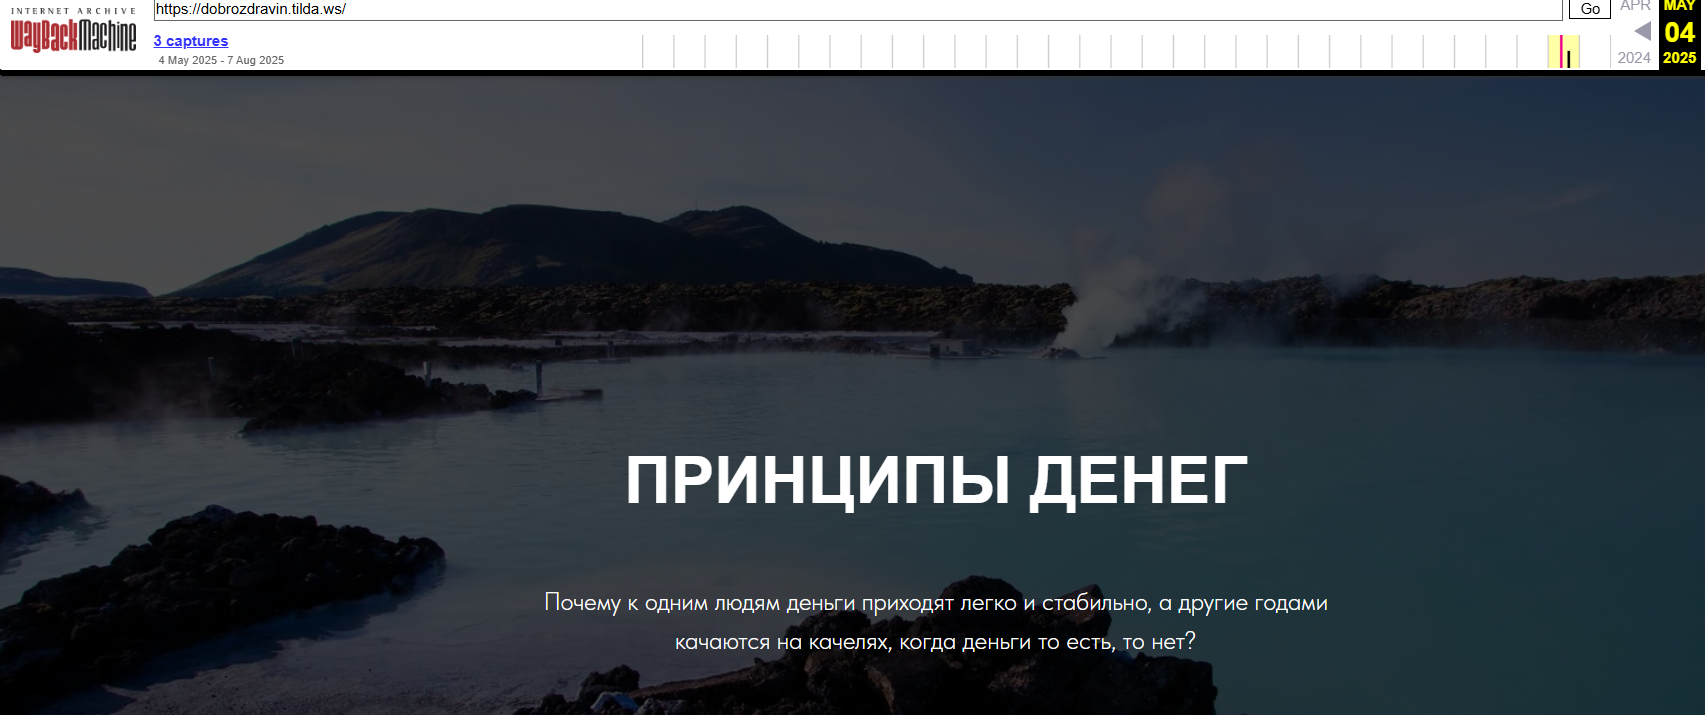Select the highlighted 2025 year label
Screen dimensions: 1705x715
tap(1680, 58)
